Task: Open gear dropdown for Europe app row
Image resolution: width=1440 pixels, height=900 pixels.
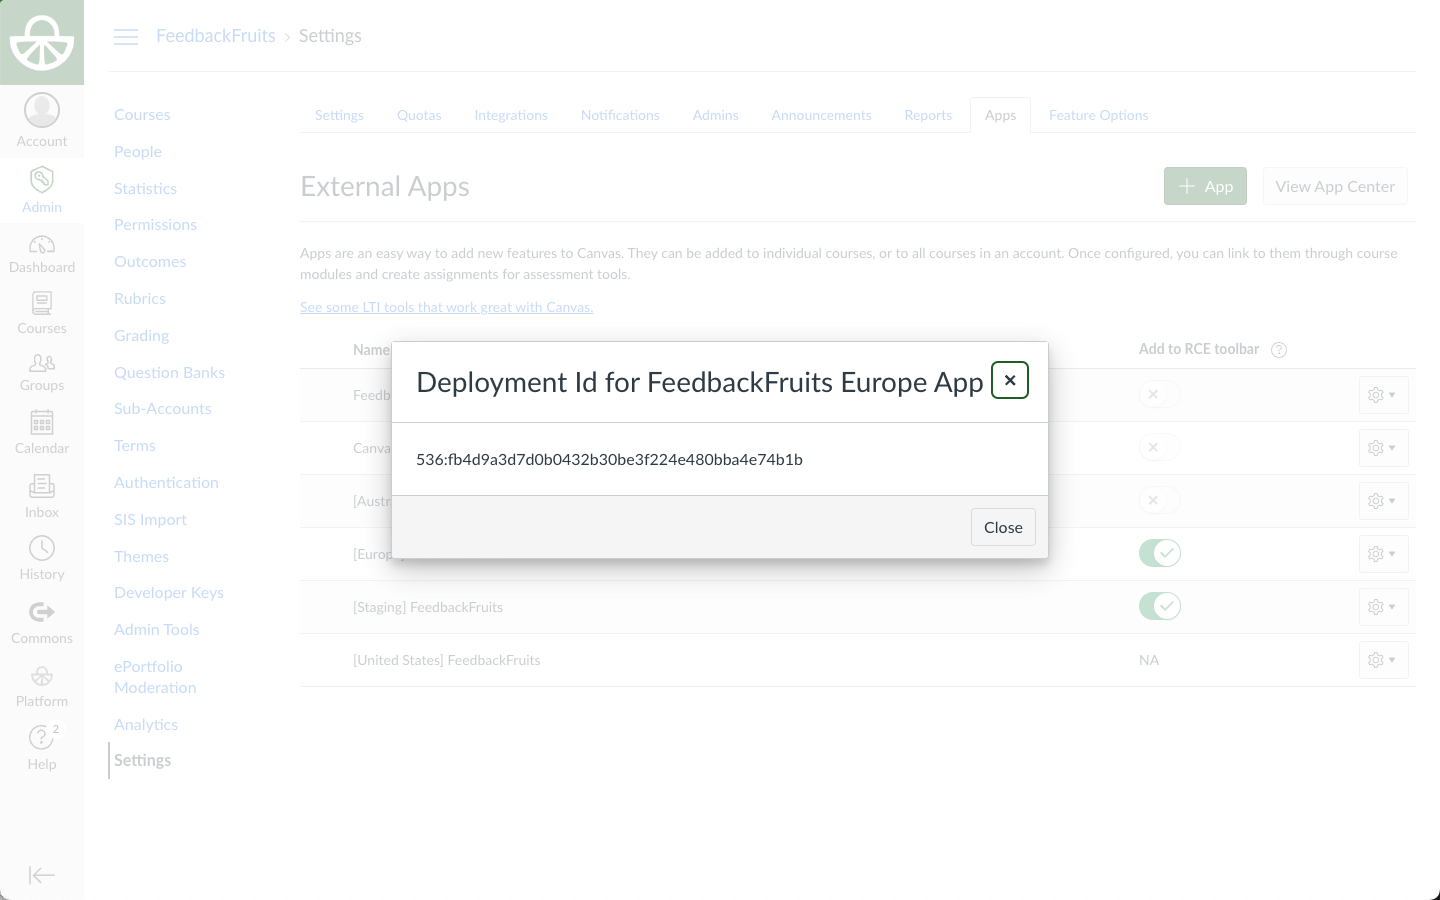Action: click(1383, 554)
